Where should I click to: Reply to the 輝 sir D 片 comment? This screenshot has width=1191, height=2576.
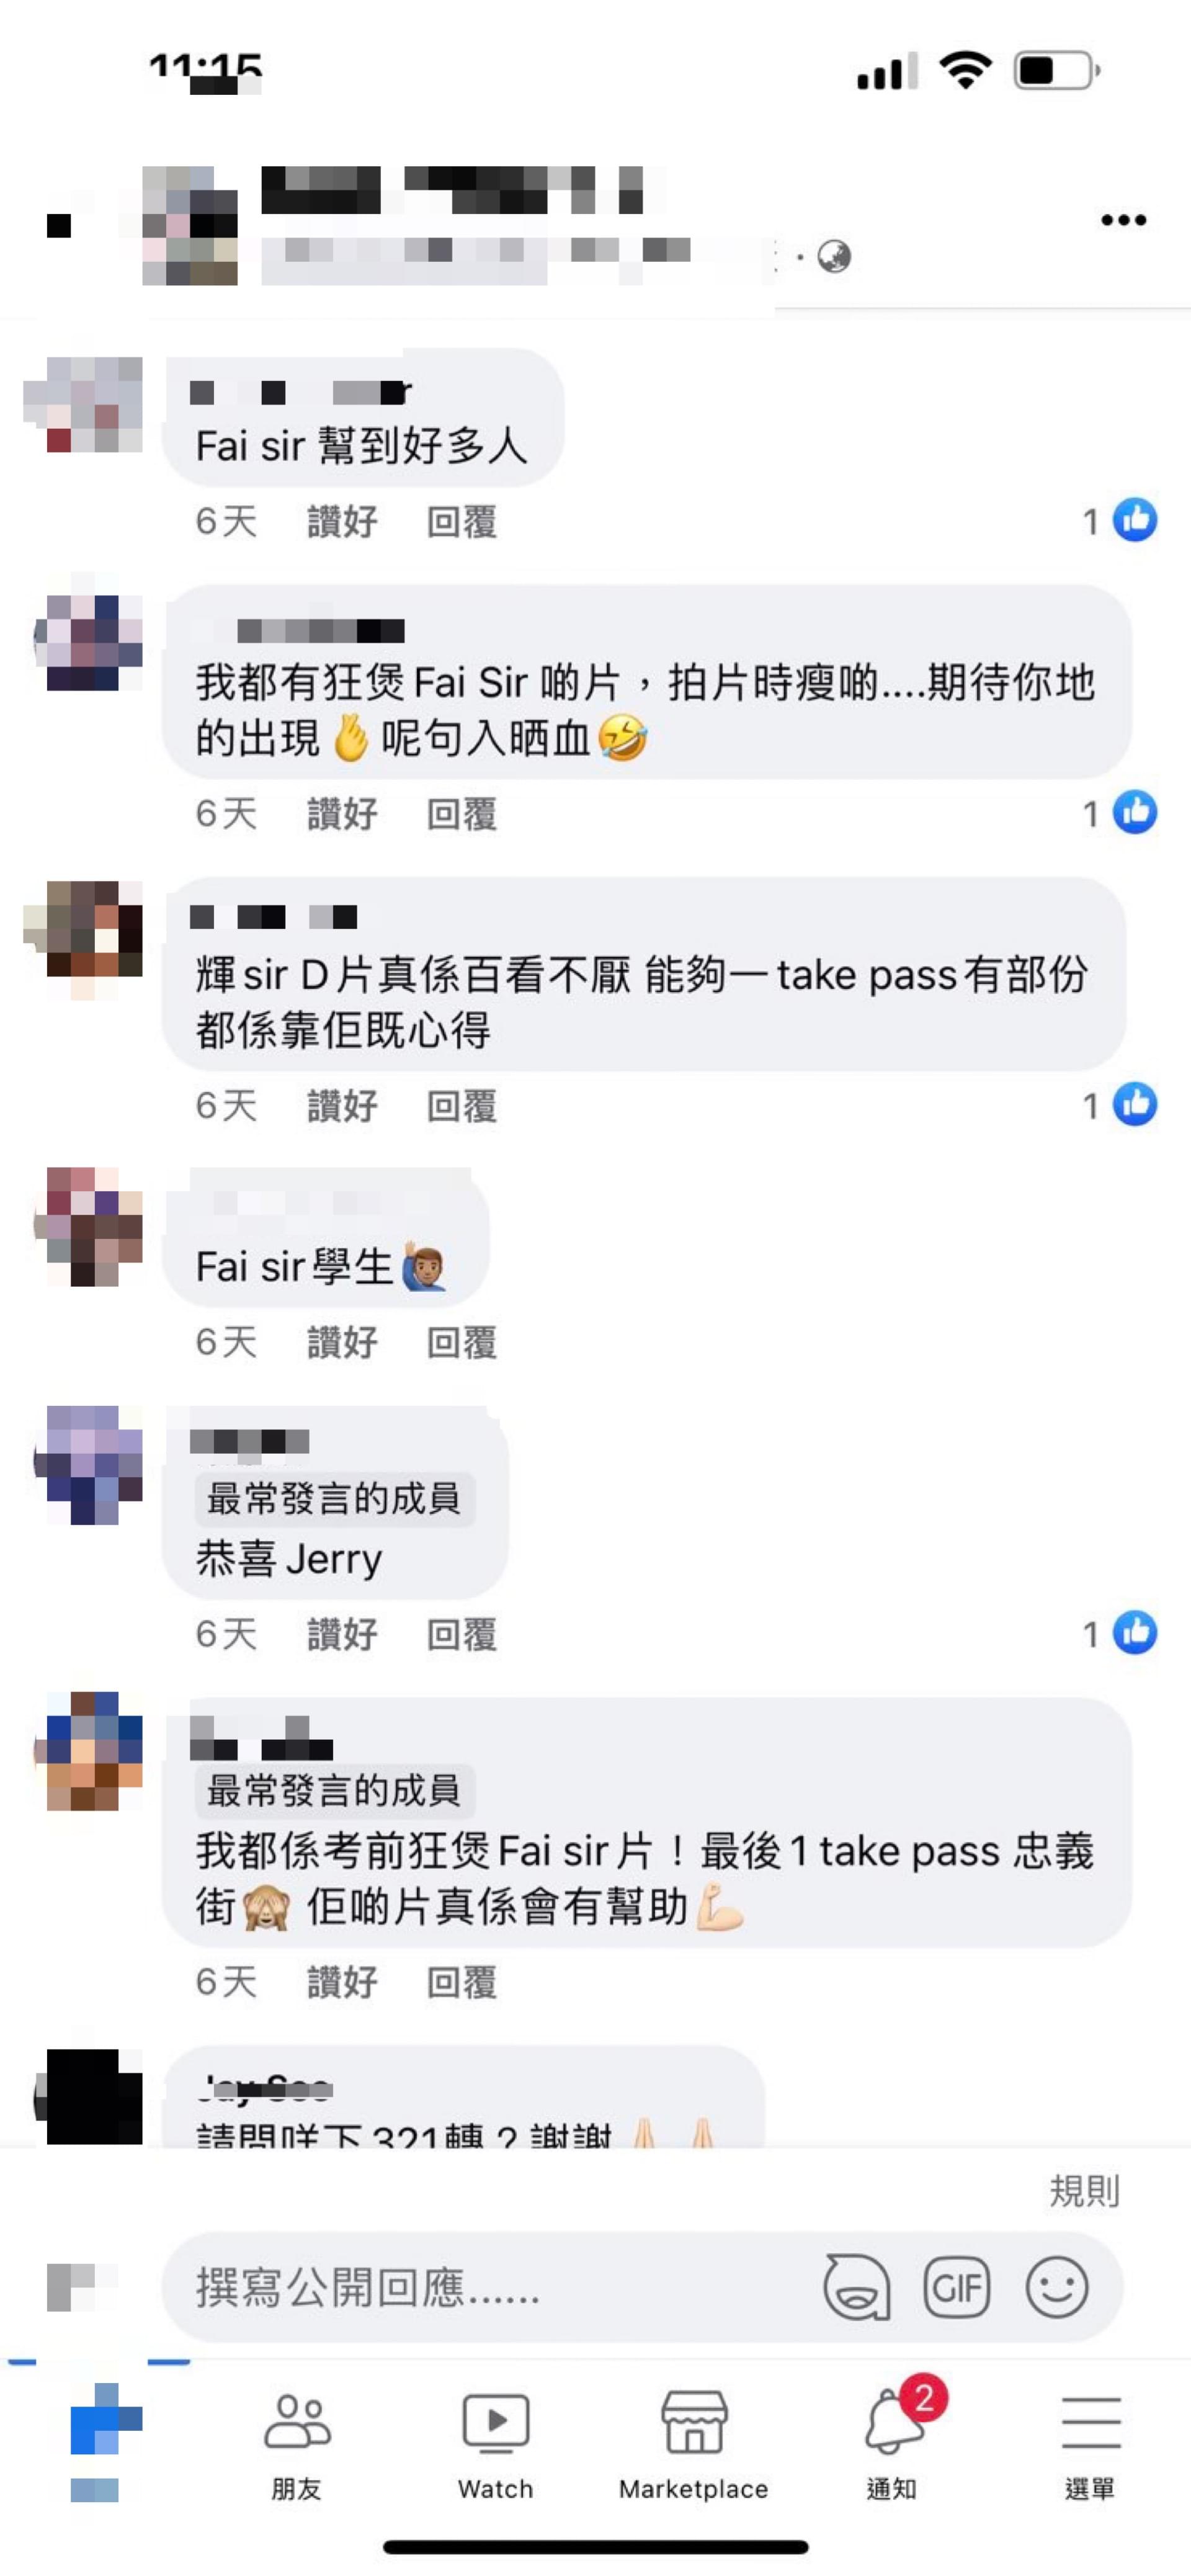coord(462,1105)
